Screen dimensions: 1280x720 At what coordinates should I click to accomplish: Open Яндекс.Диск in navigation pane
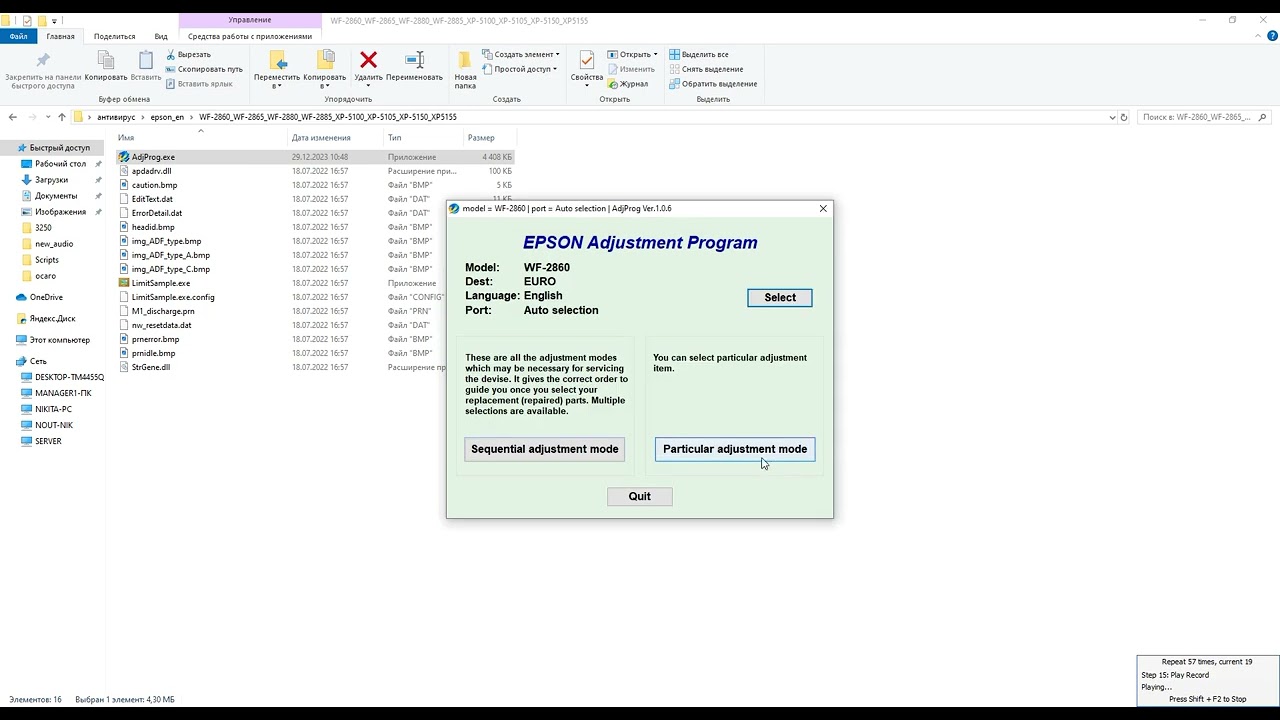(x=52, y=319)
